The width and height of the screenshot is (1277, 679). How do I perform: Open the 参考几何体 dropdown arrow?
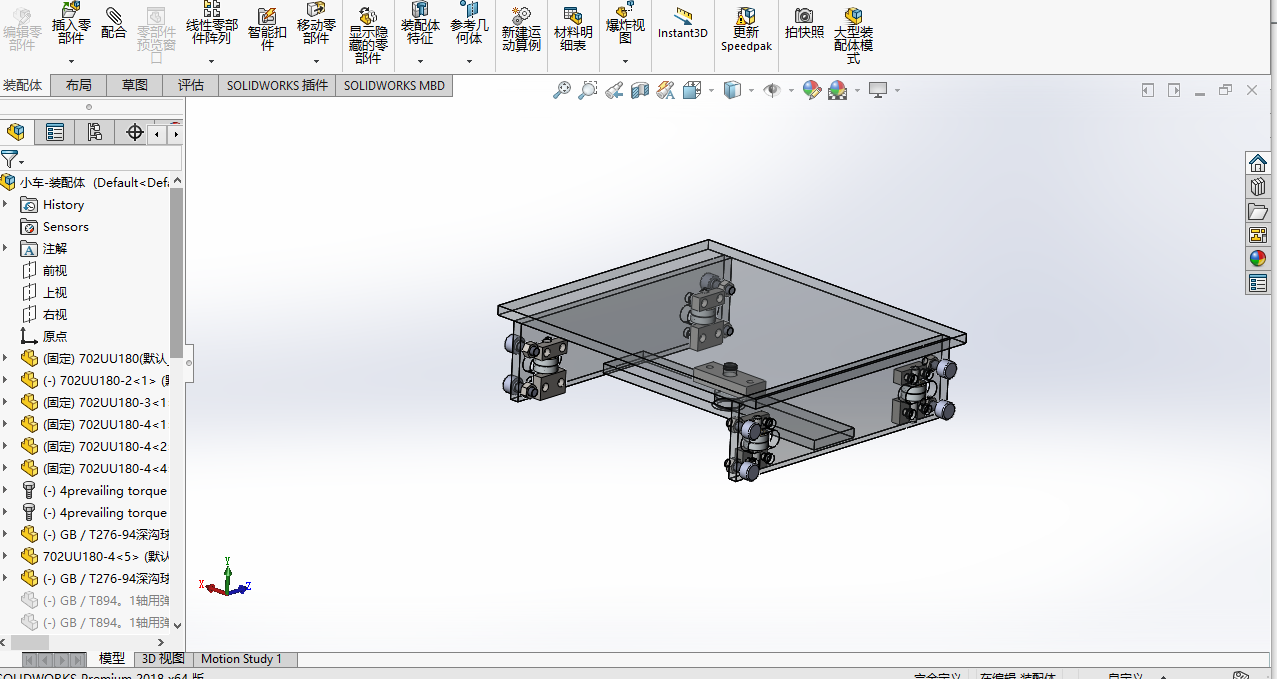(469, 62)
